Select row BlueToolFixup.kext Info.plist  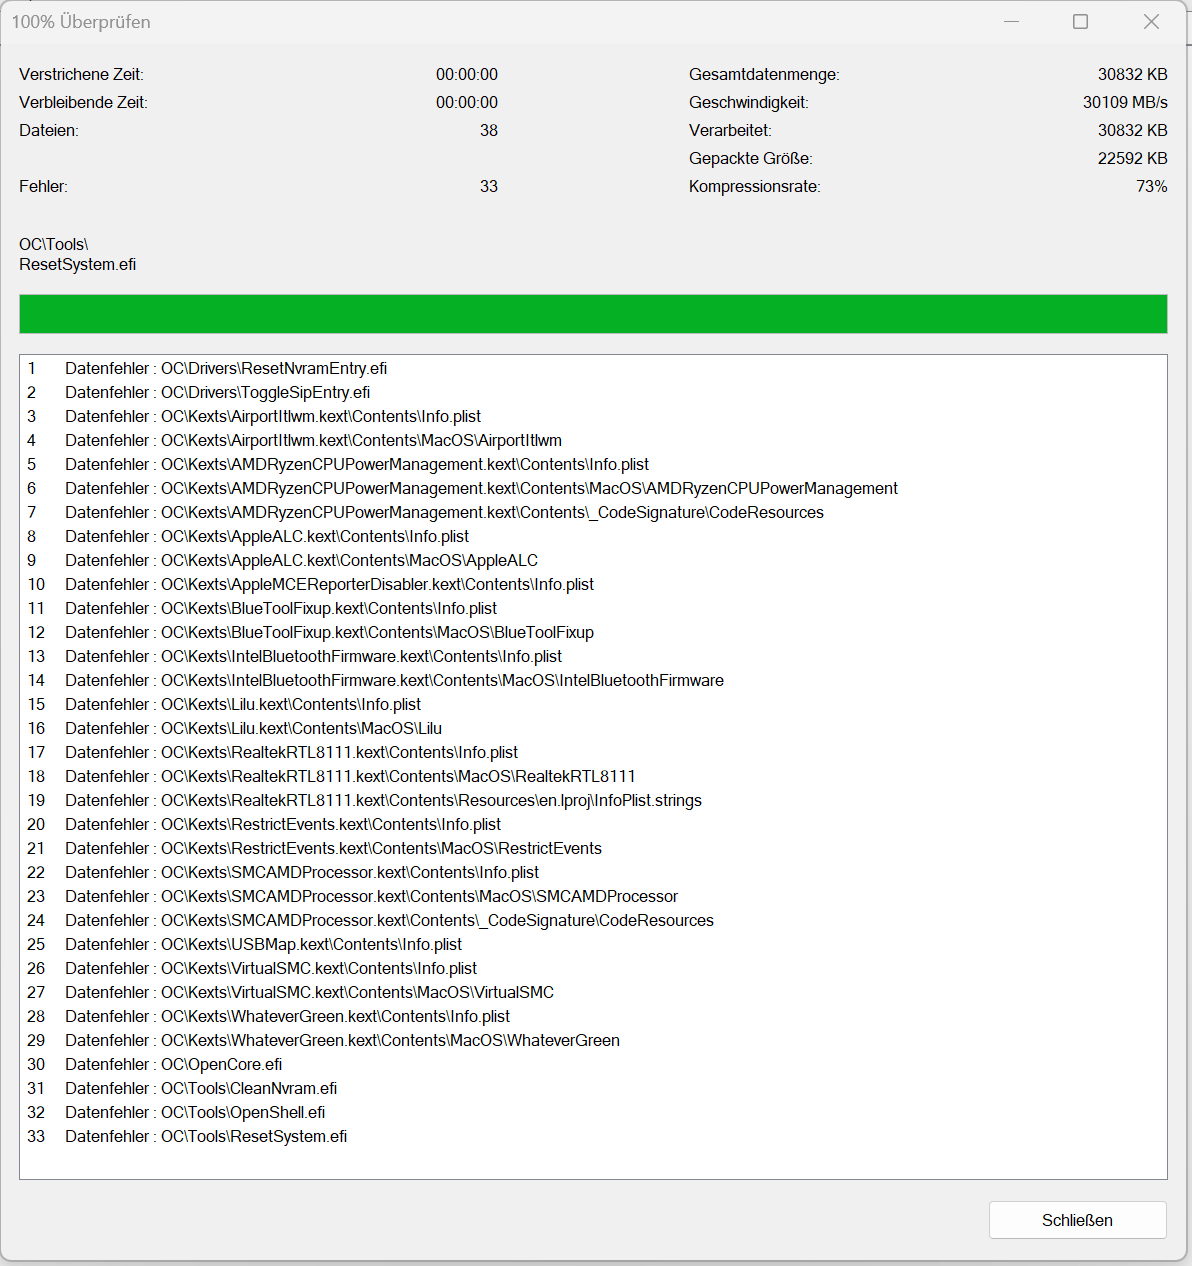click(x=593, y=608)
